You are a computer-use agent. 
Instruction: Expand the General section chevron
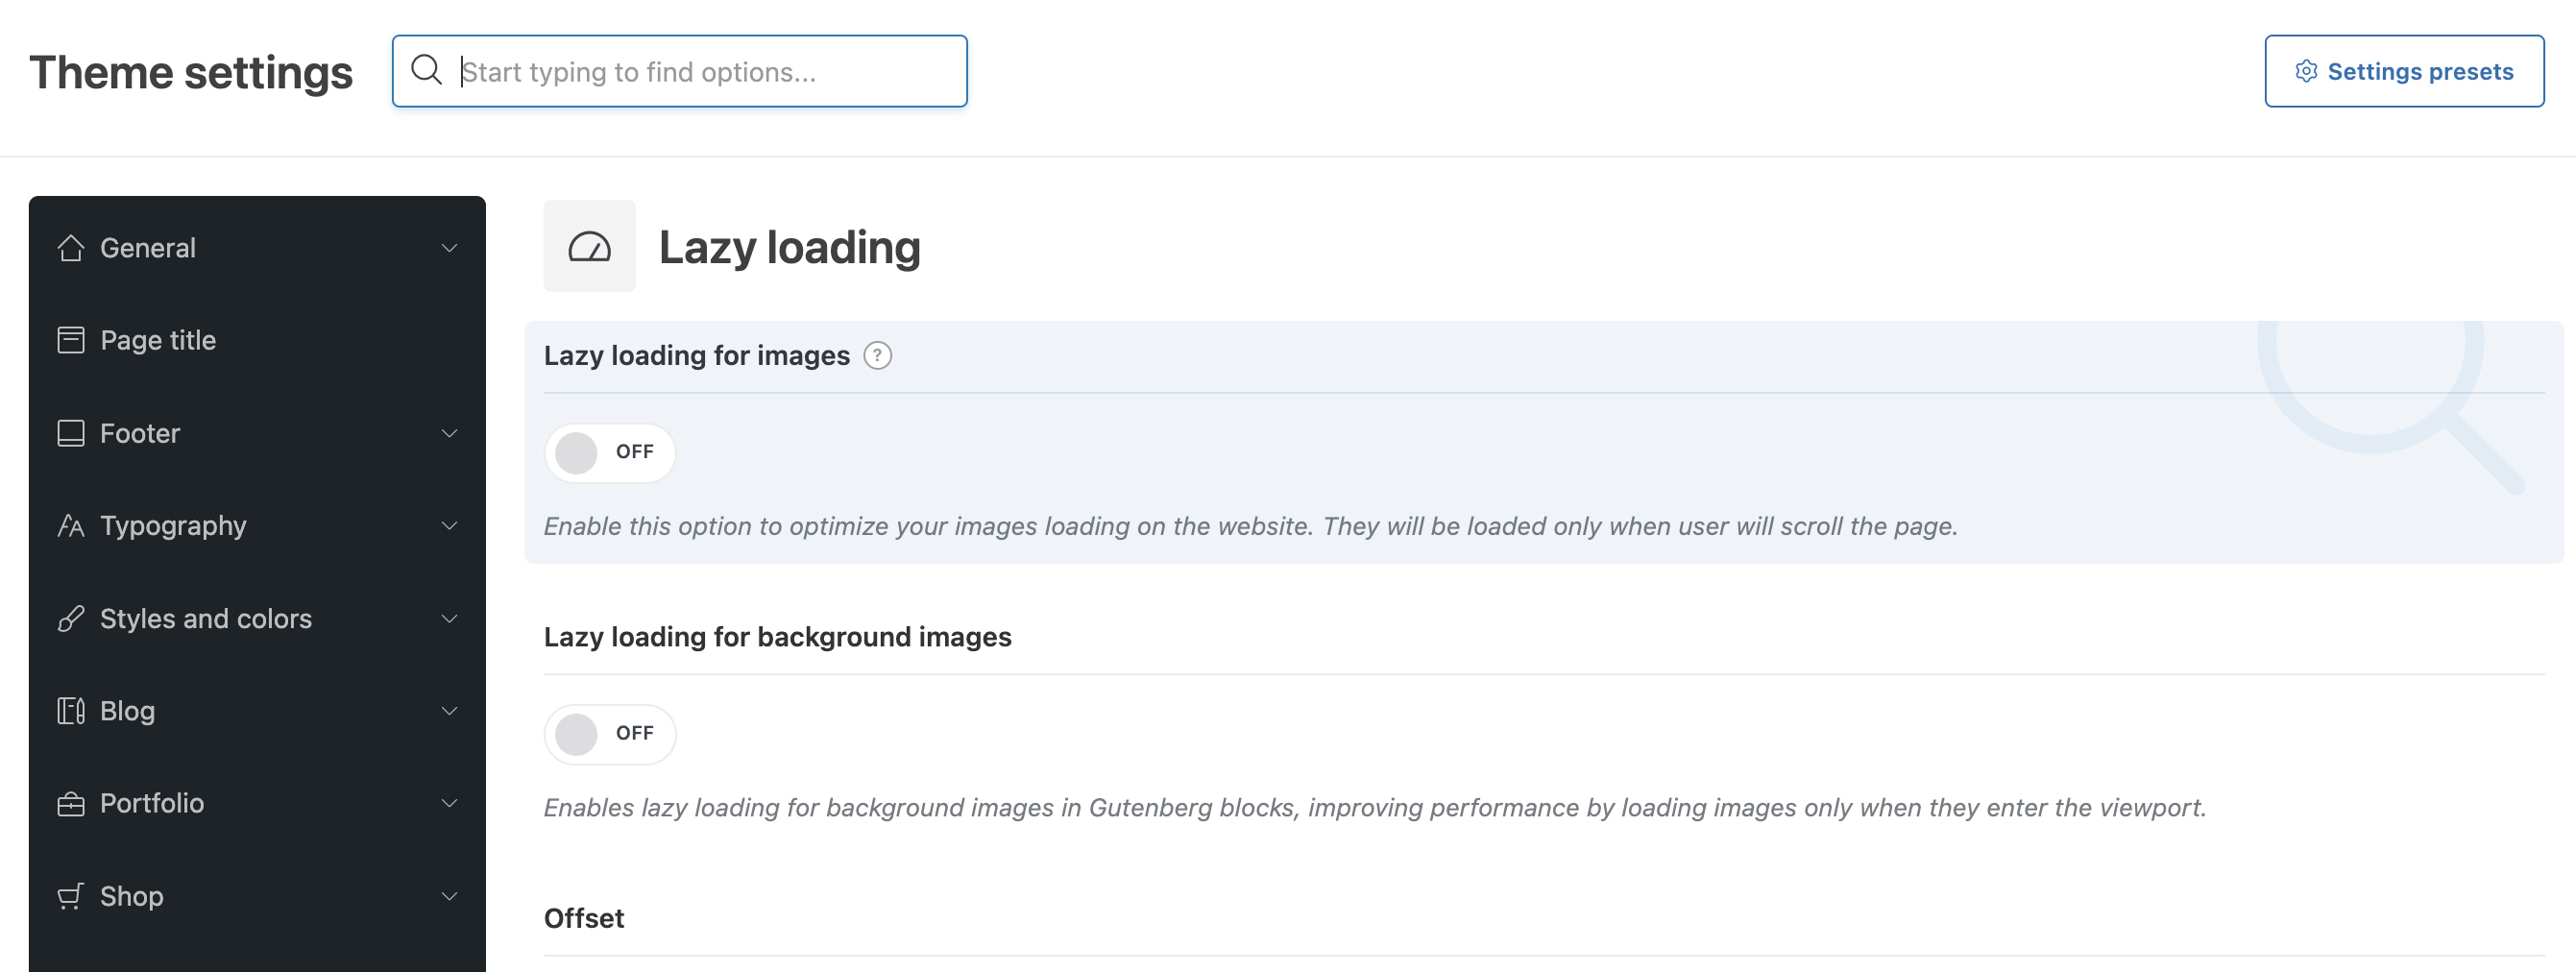(449, 248)
